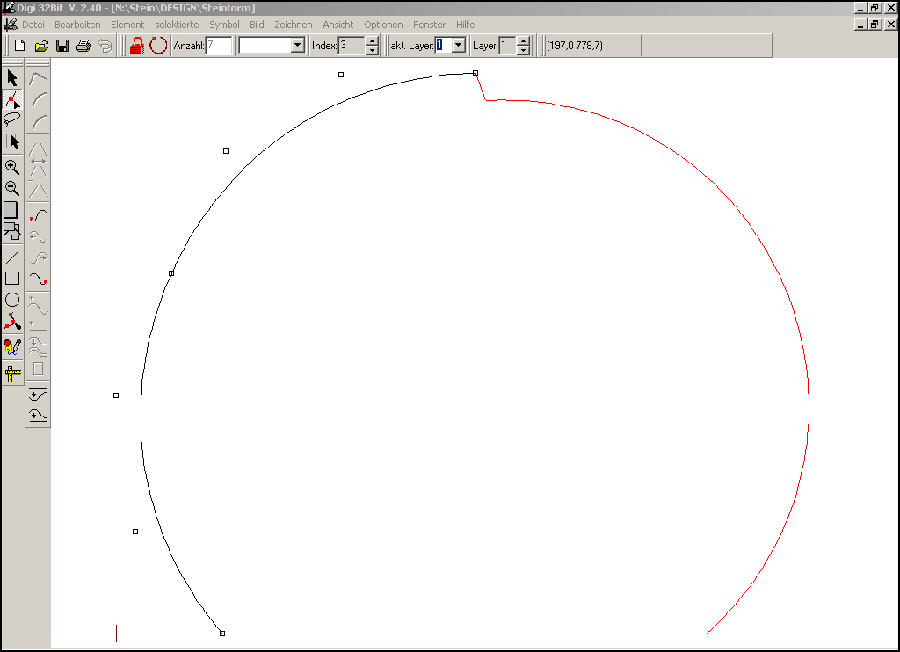Print using the printer icon
Screen dimensions: 900x652
[x=84, y=46]
